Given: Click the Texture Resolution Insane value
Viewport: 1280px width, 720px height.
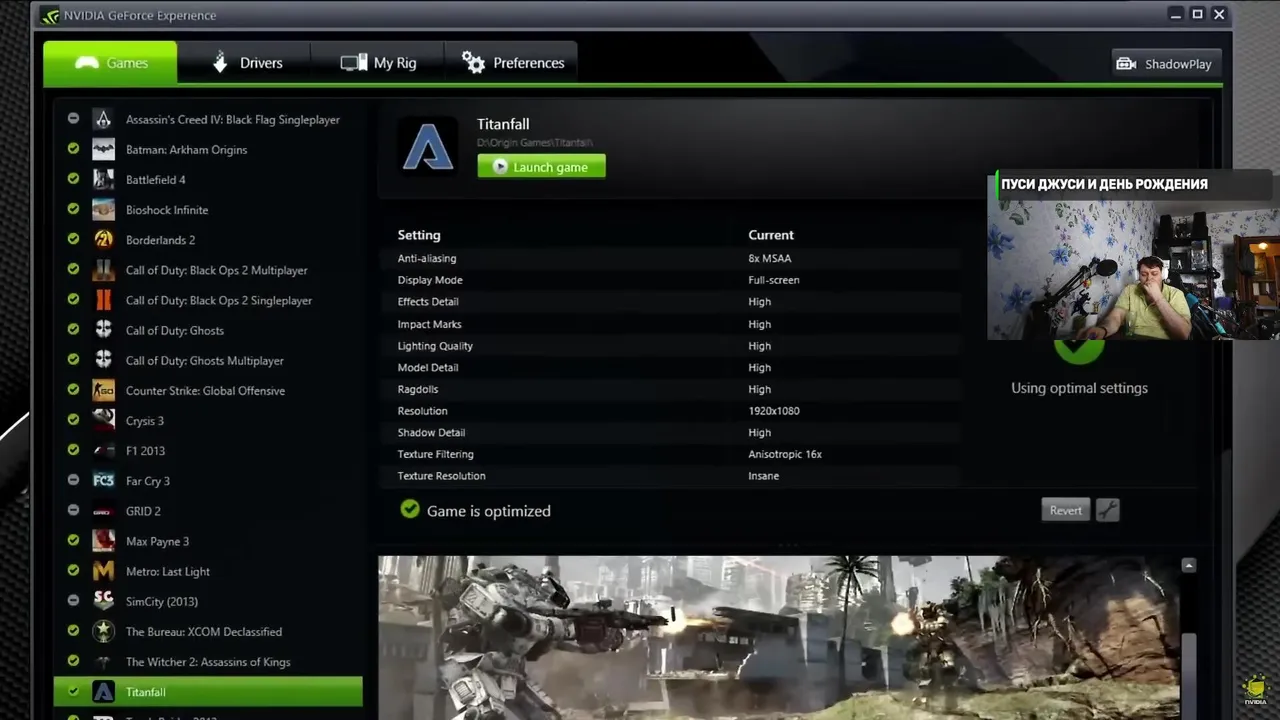Looking at the screenshot, I should point(763,476).
